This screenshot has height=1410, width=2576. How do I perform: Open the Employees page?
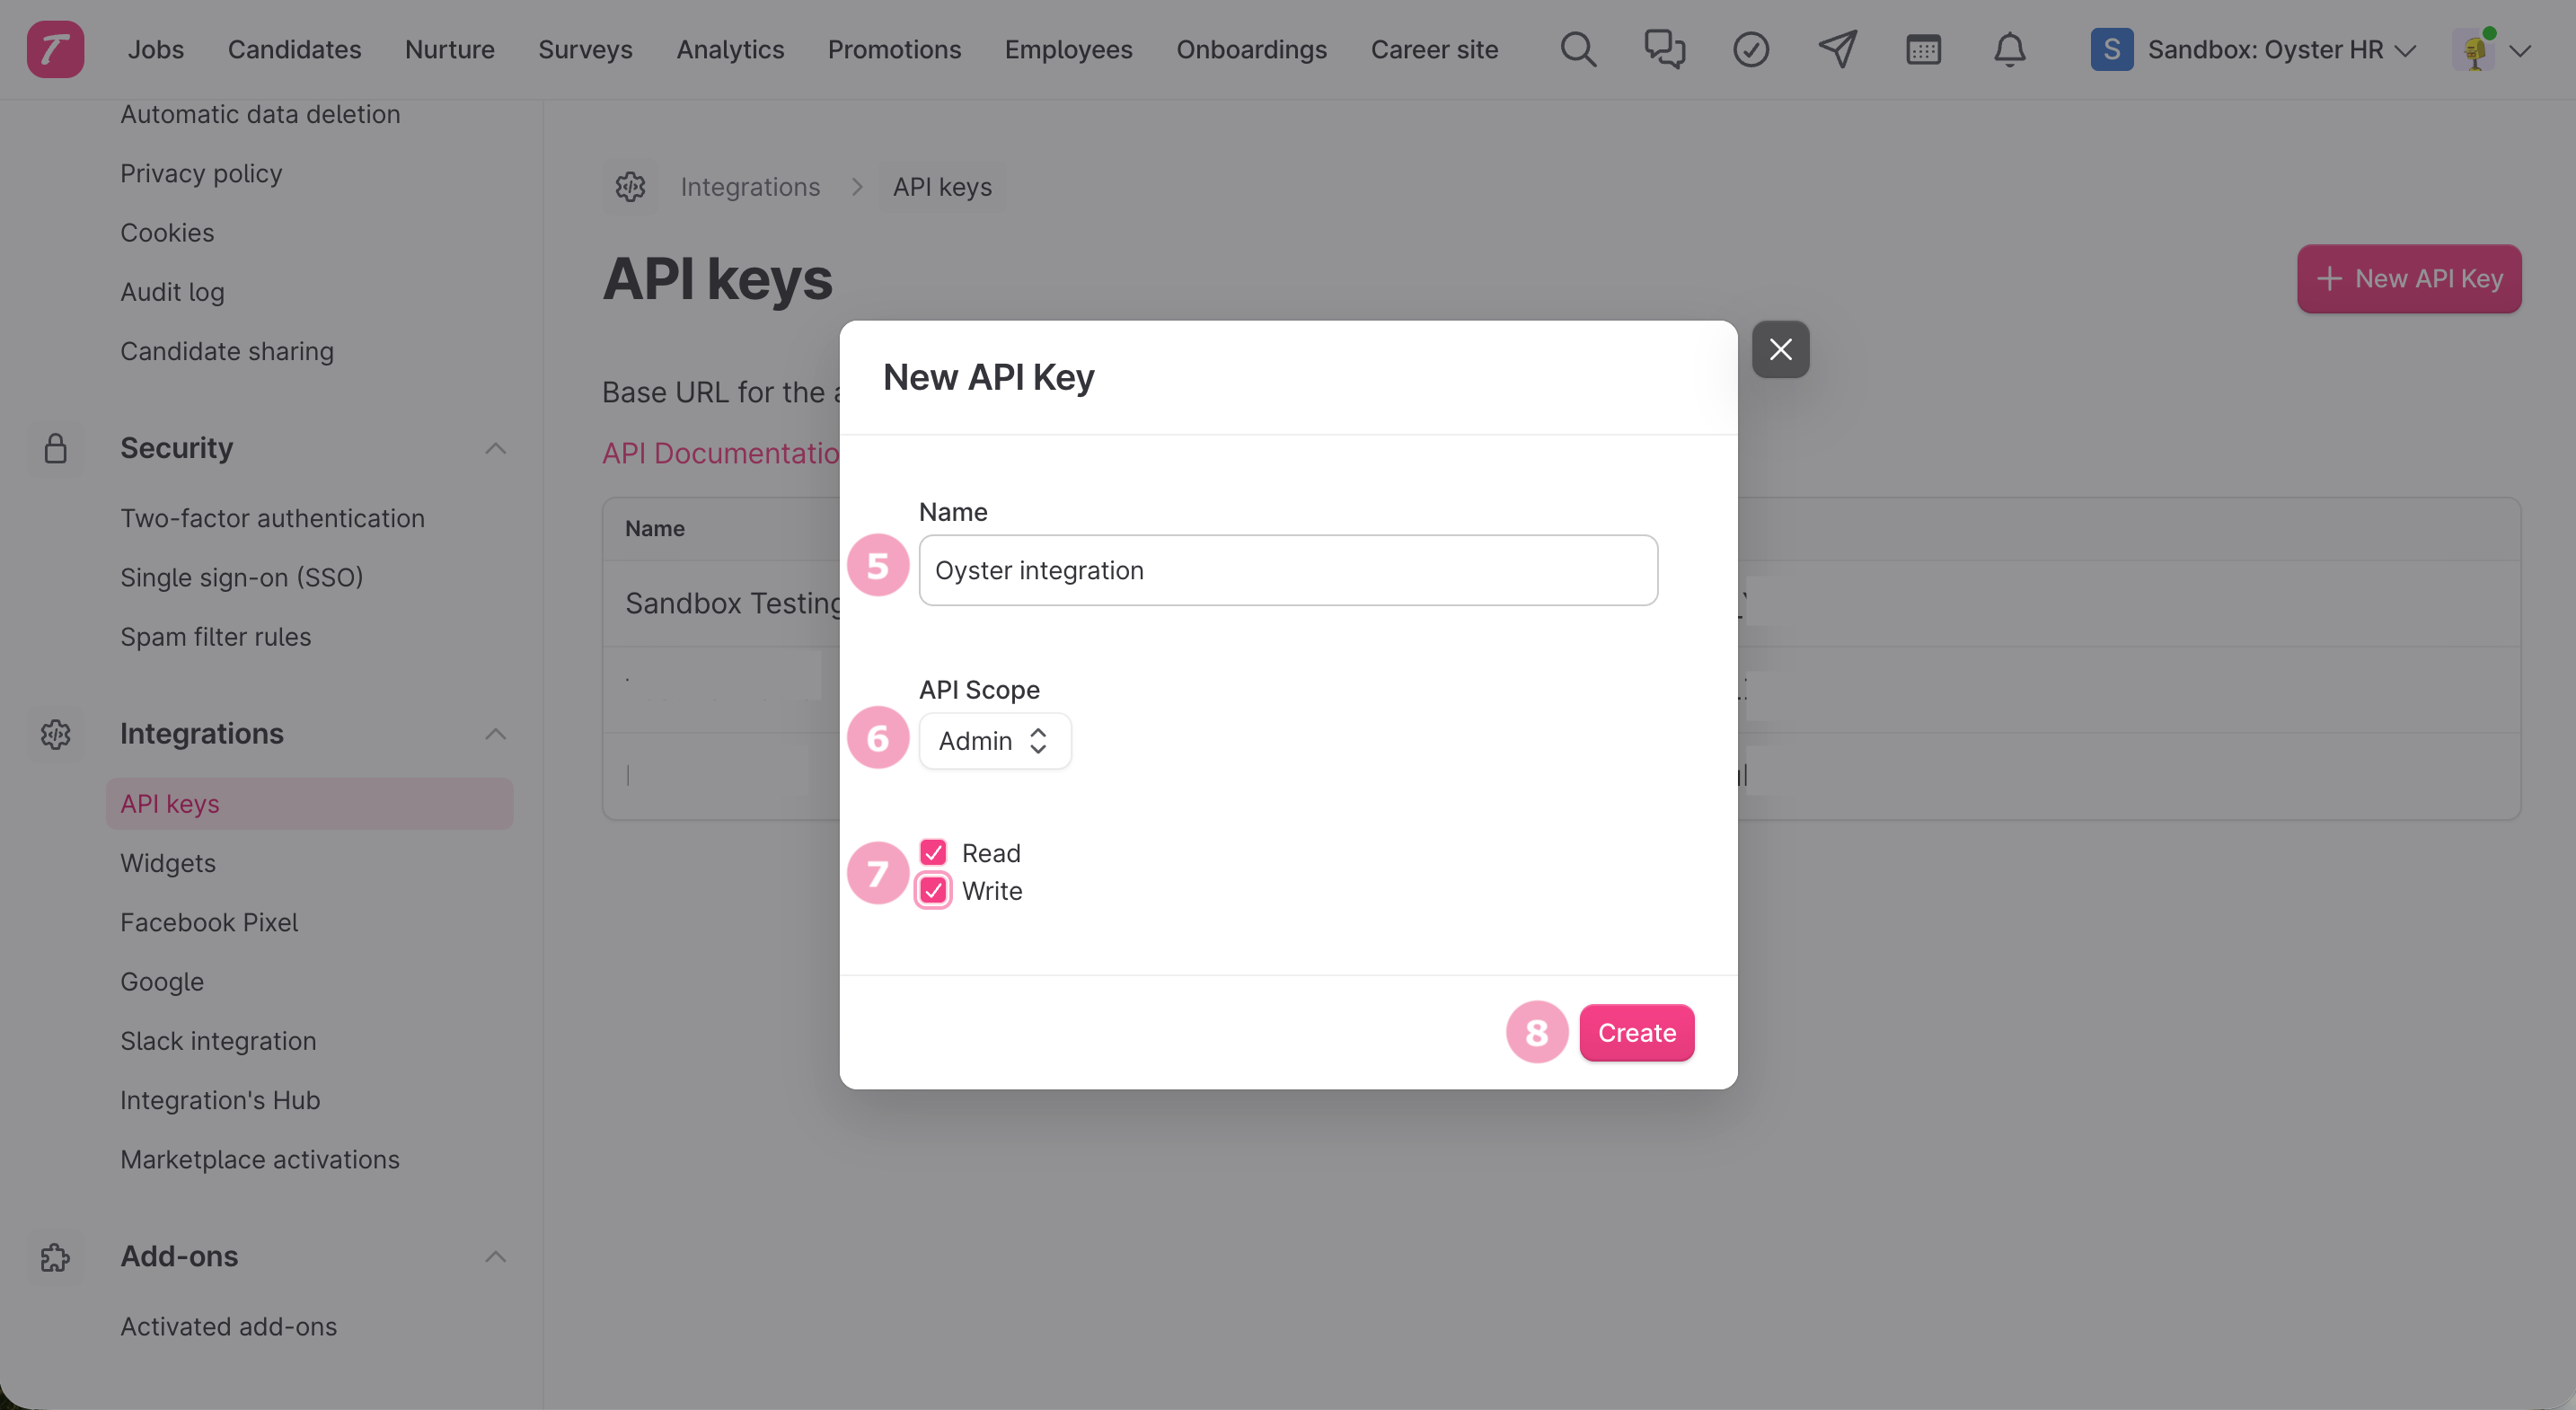(1068, 49)
